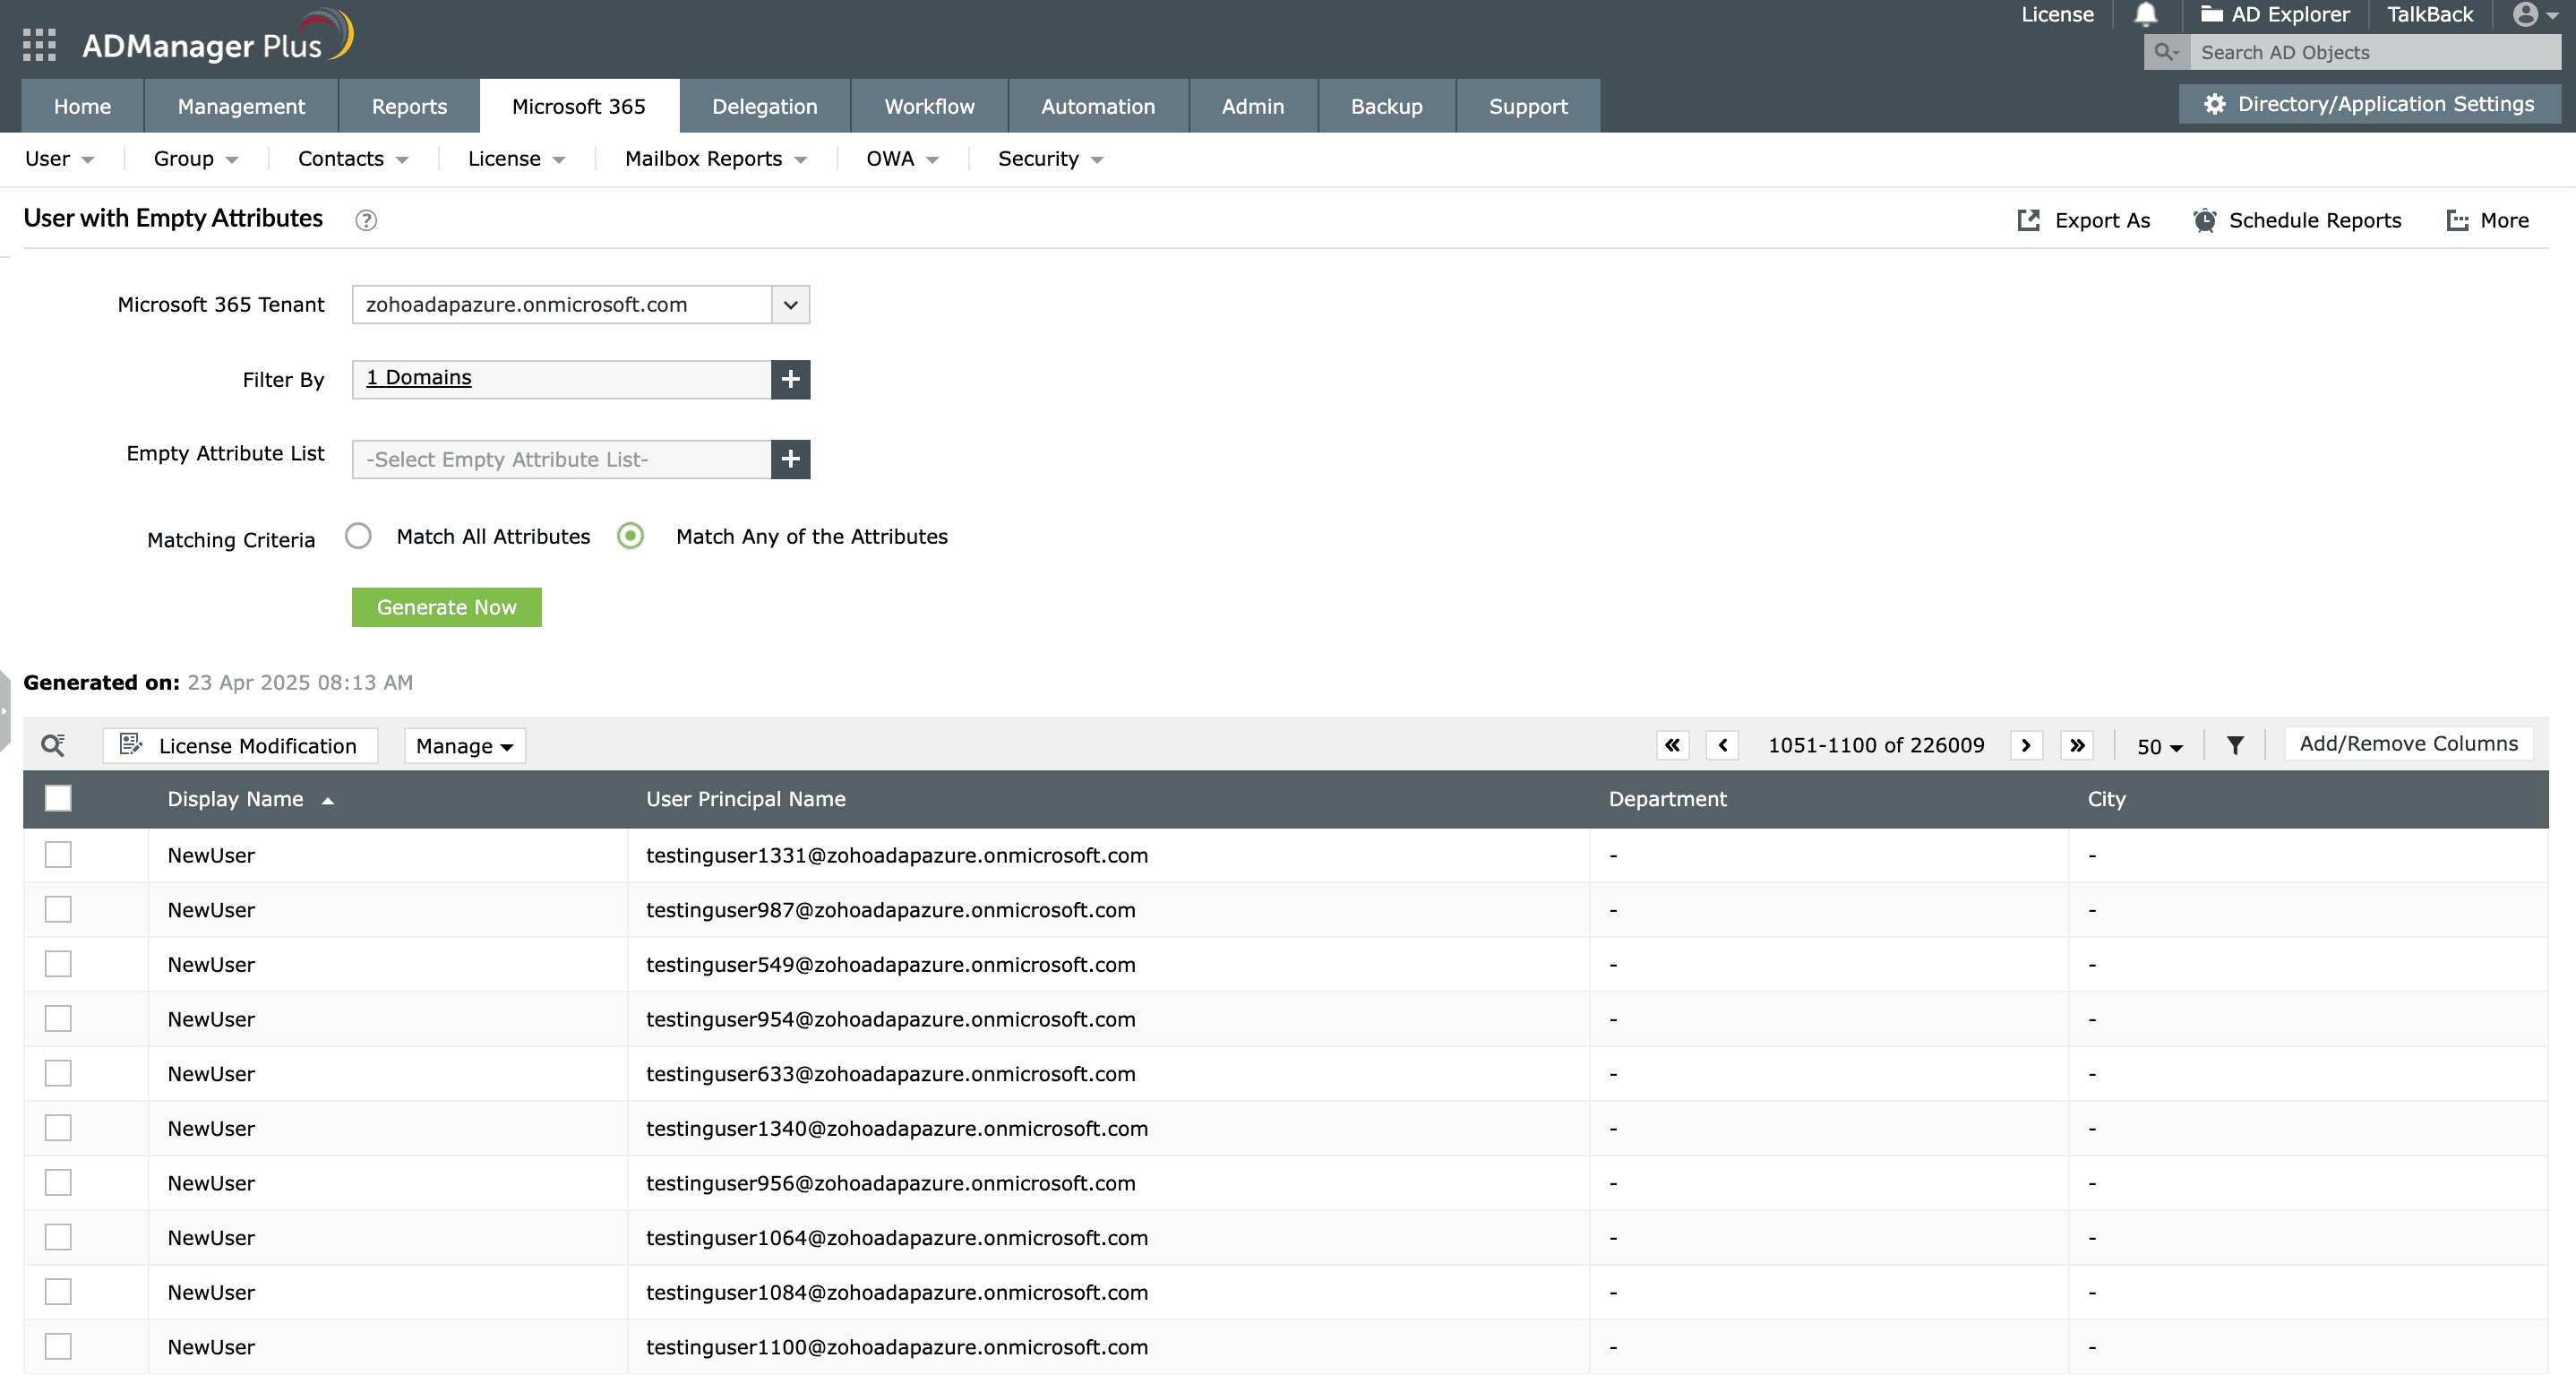Click the search magnifier above the report table
The width and height of the screenshot is (2576, 1392).
tap(53, 745)
